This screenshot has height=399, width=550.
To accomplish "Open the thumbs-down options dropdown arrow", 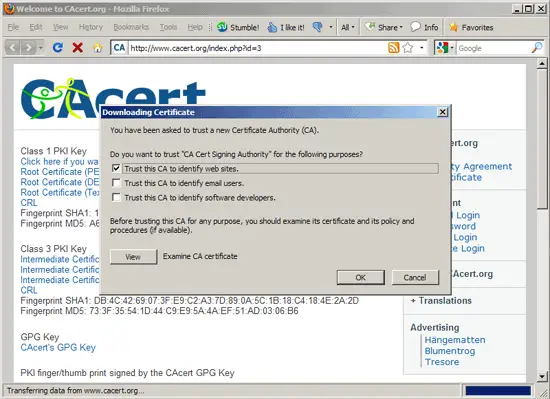I will click(331, 27).
